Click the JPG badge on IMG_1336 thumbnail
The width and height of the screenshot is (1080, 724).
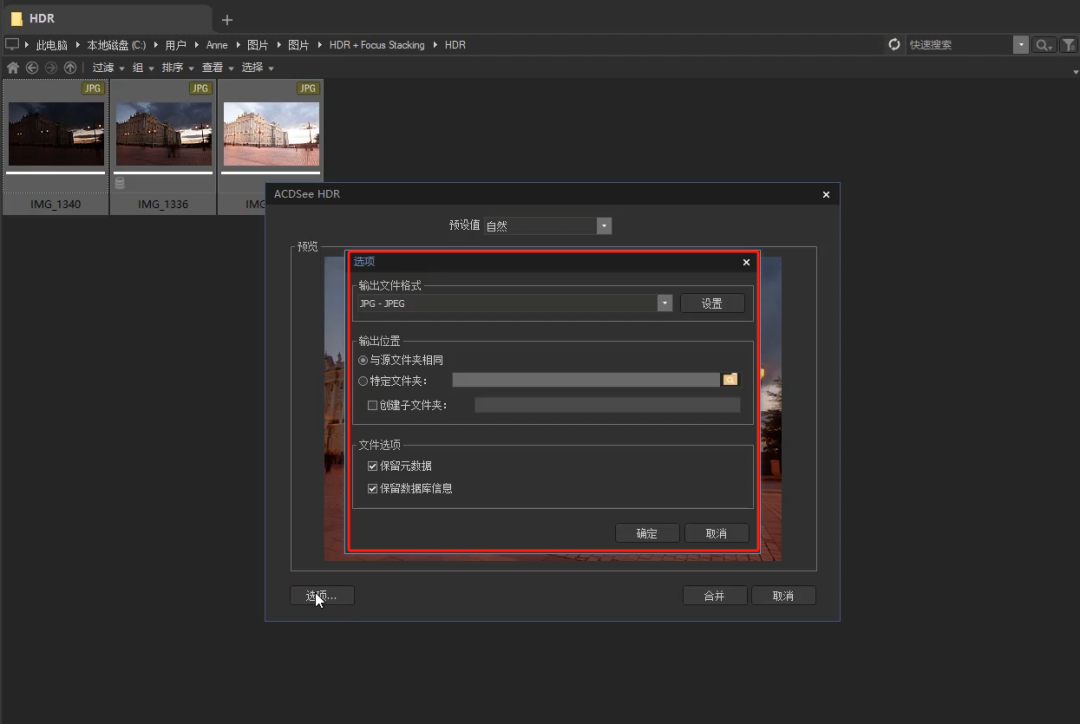[200, 88]
